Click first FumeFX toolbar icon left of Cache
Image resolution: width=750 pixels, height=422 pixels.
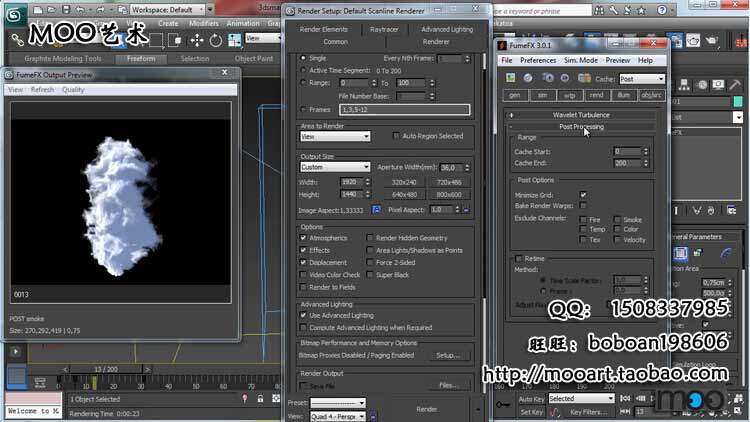tap(511, 78)
